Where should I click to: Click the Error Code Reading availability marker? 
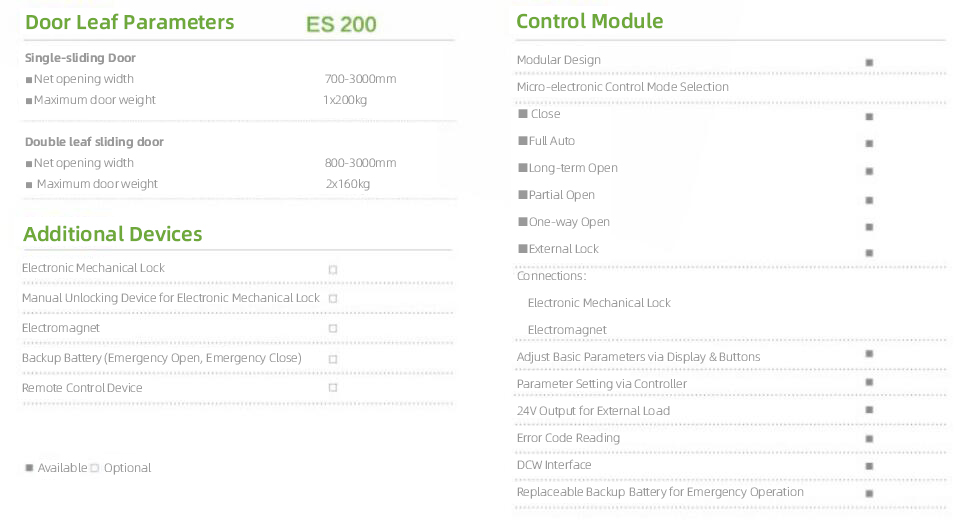point(869,439)
